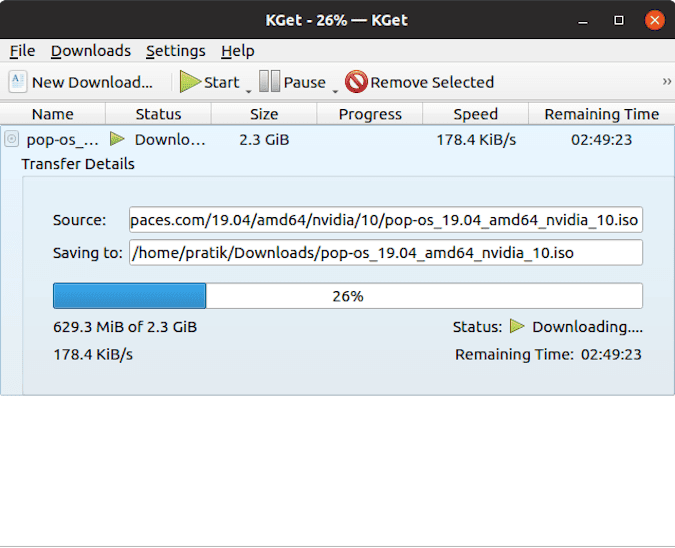The width and height of the screenshot is (675, 548).
Task: Sort by the Name column header
Action: point(53,114)
